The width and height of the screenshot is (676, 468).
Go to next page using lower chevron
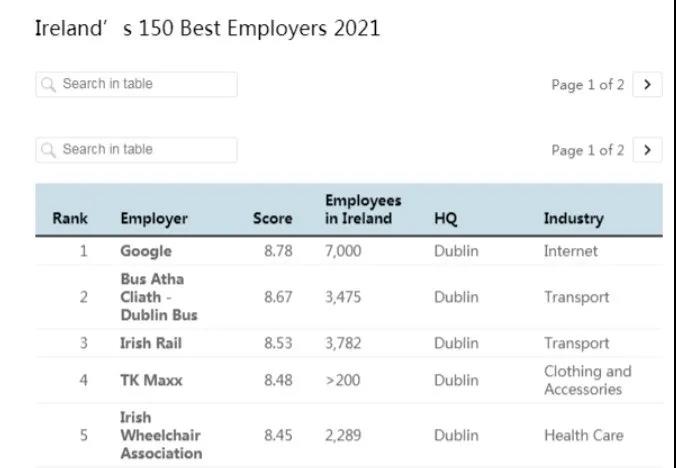pyautogui.click(x=647, y=150)
